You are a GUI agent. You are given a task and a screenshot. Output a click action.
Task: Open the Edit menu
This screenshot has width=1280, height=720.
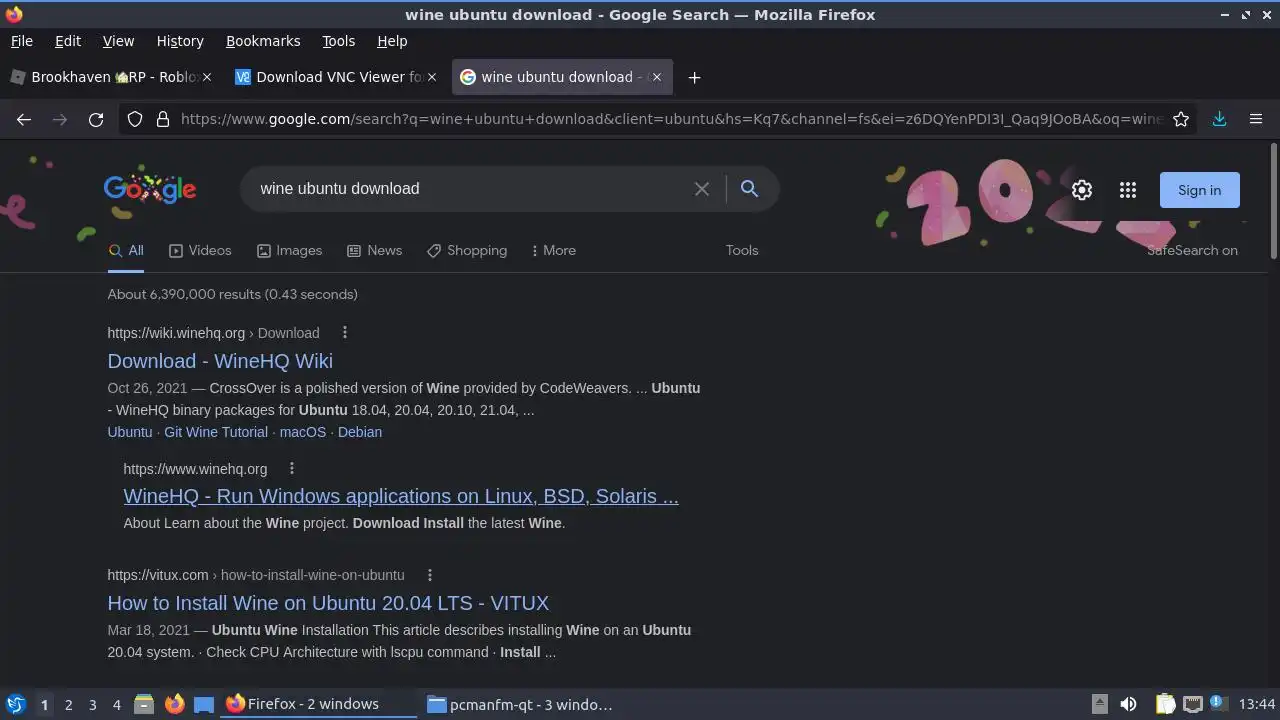(x=68, y=41)
